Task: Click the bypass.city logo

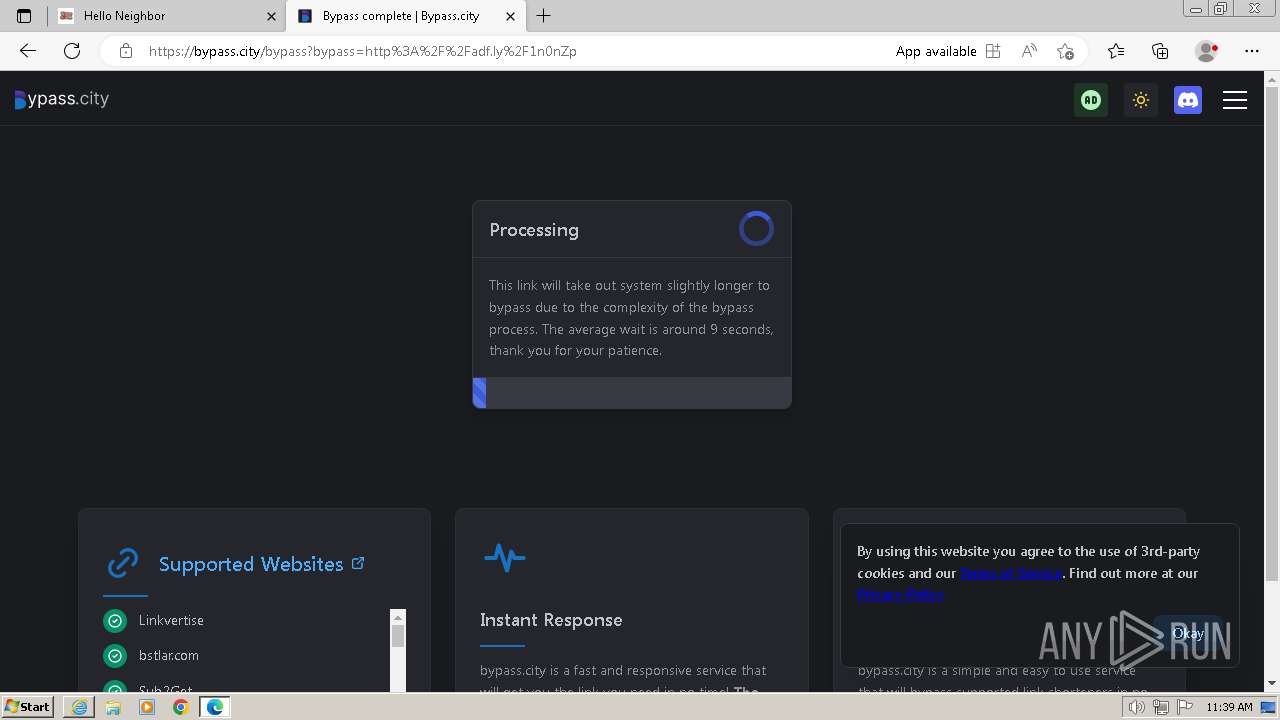Action: pyautogui.click(x=62, y=99)
